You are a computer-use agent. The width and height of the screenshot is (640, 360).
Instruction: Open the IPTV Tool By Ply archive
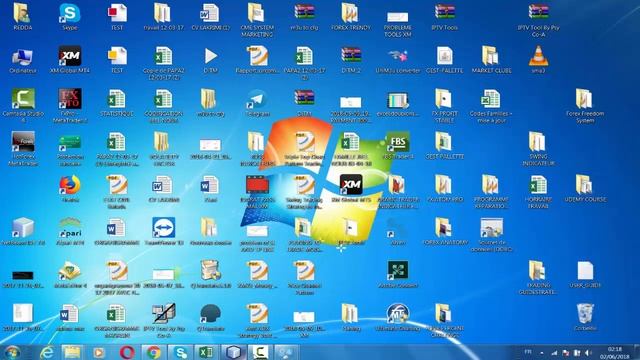(538, 20)
